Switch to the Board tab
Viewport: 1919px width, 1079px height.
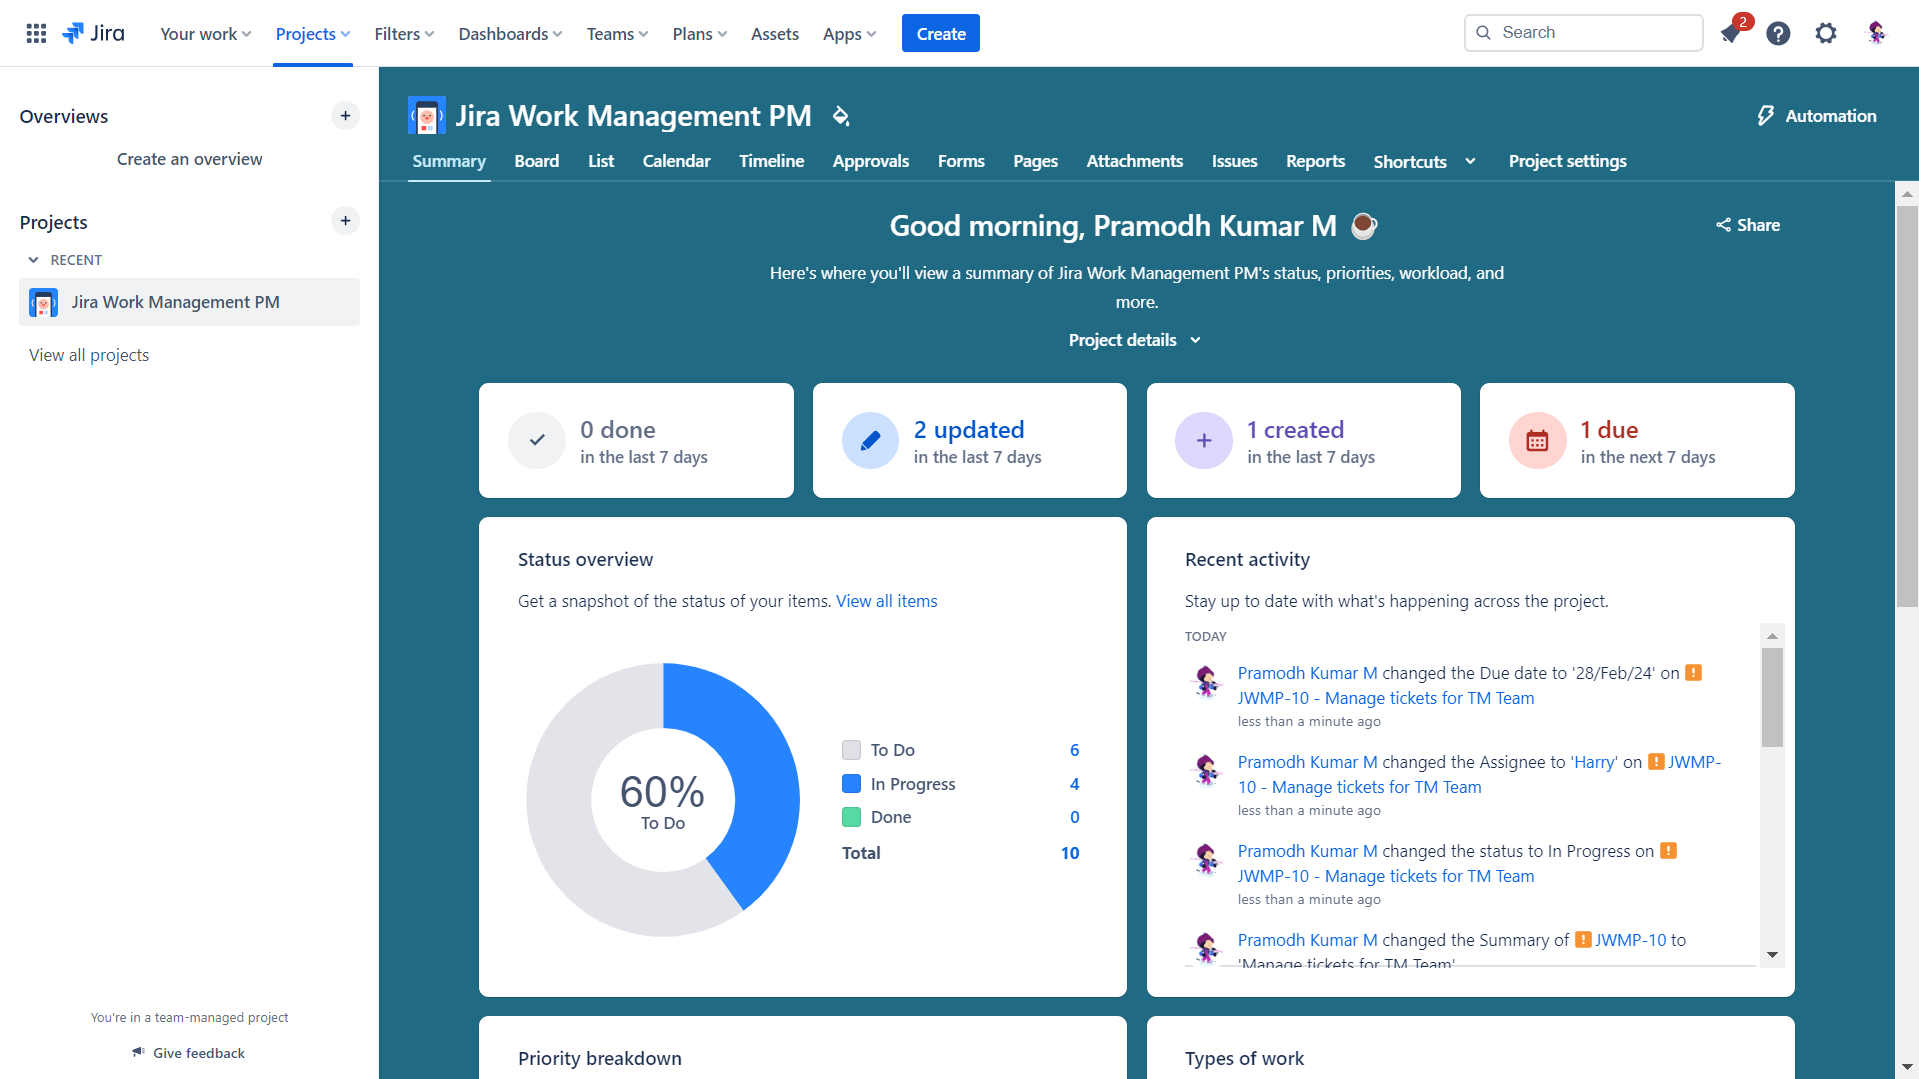(x=537, y=161)
